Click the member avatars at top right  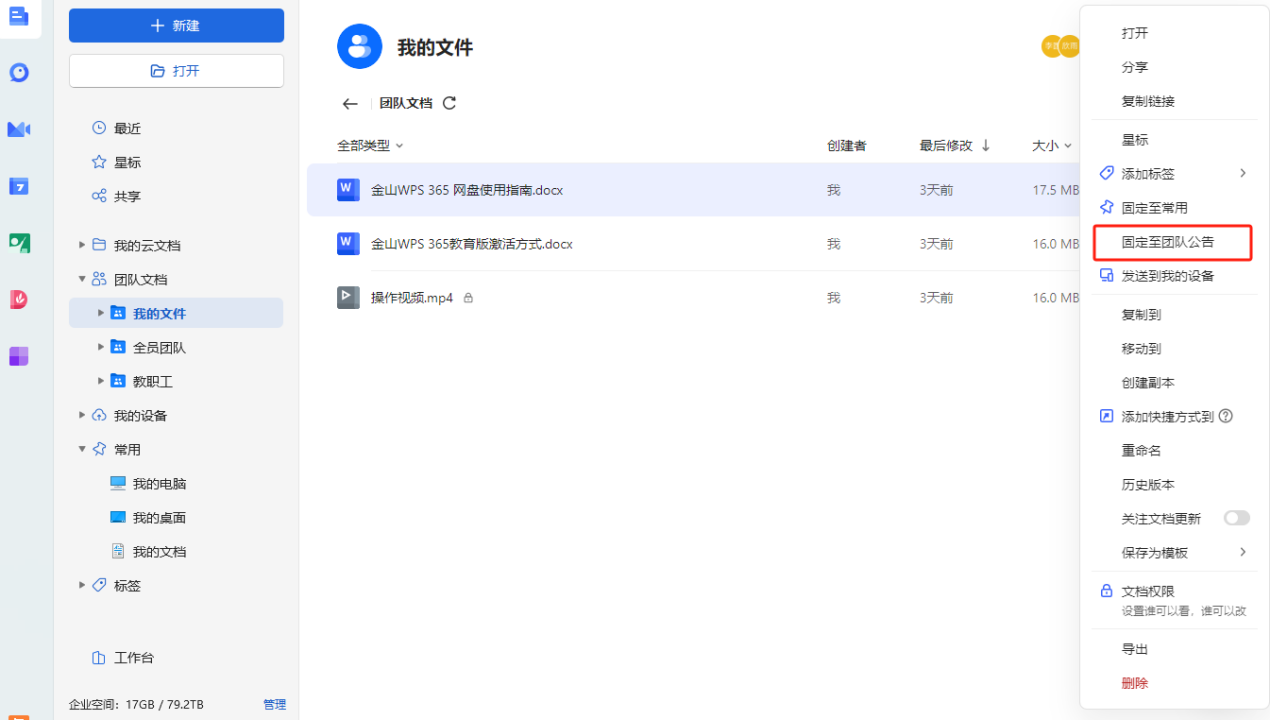pyautogui.click(x=1060, y=46)
